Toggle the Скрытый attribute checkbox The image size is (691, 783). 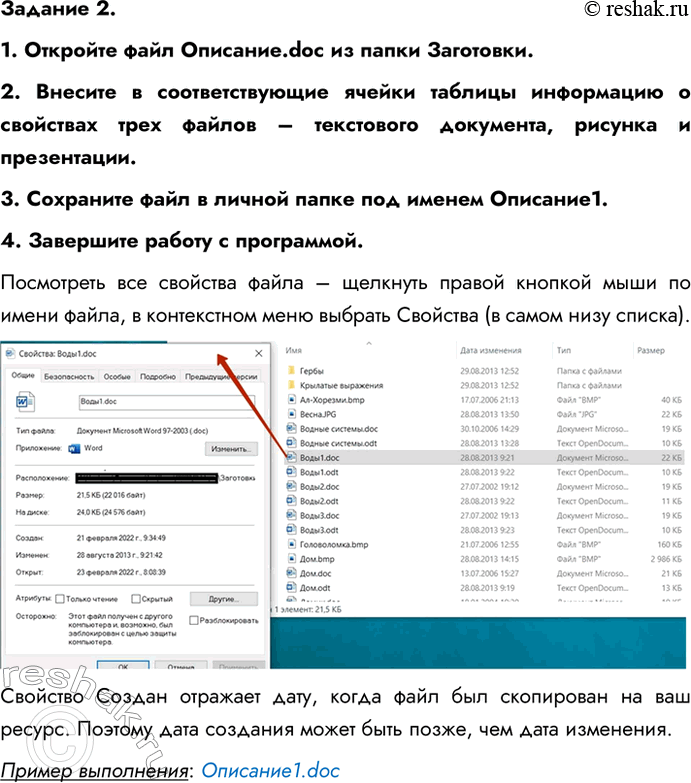click(136, 598)
